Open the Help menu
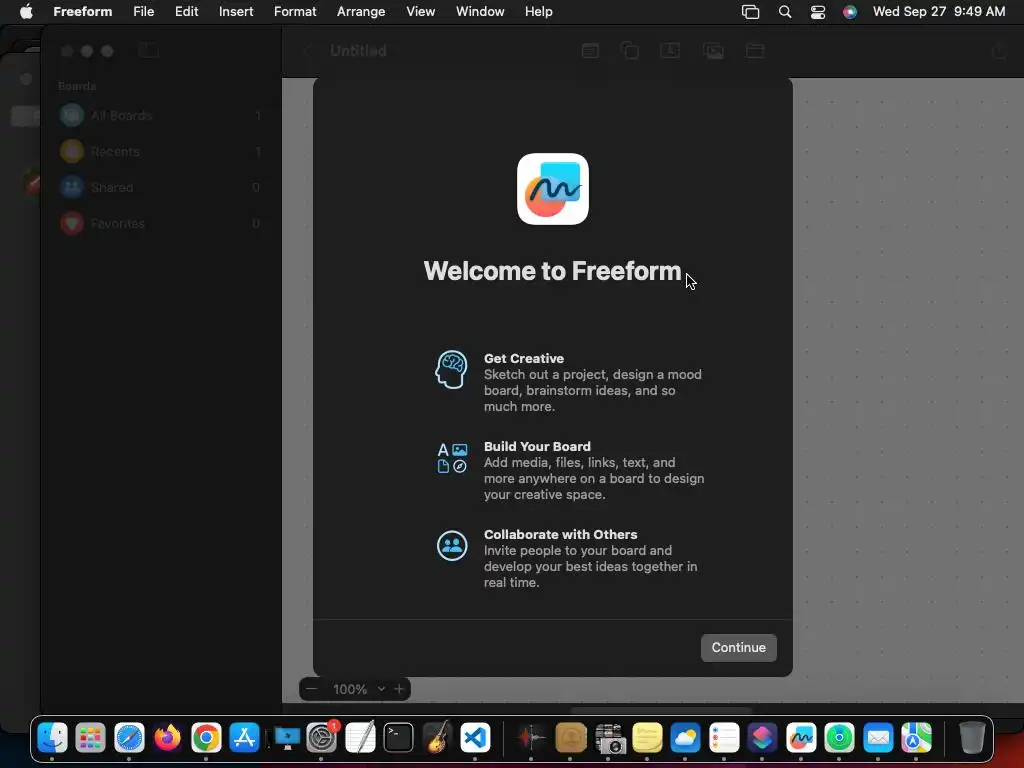Image resolution: width=1024 pixels, height=768 pixels. (x=539, y=11)
